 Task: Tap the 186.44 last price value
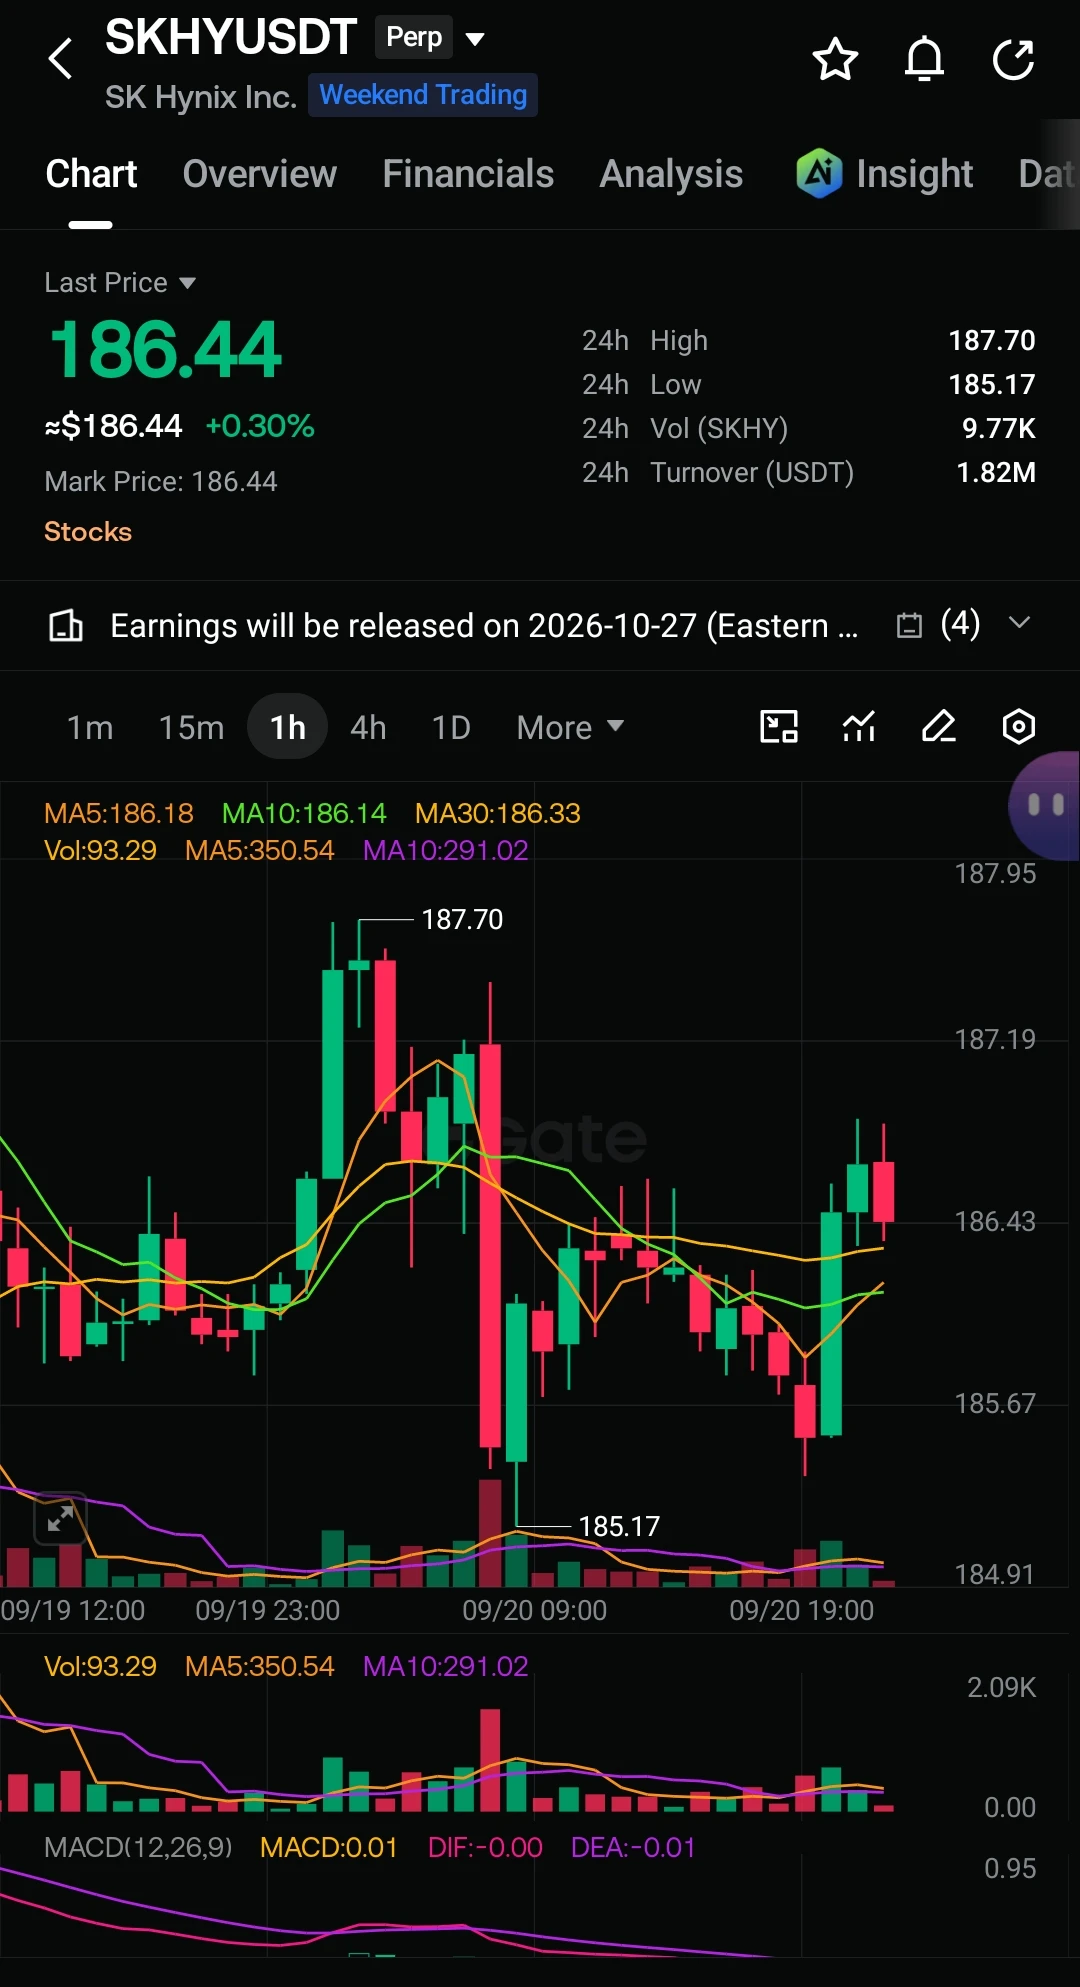[166, 350]
